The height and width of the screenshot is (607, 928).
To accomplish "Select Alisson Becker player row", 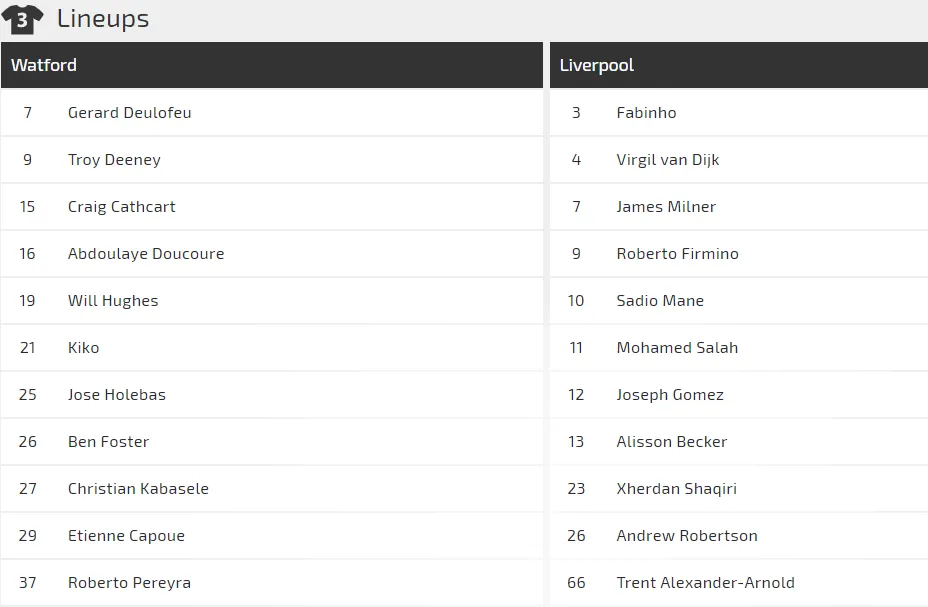I will coord(739,442).
